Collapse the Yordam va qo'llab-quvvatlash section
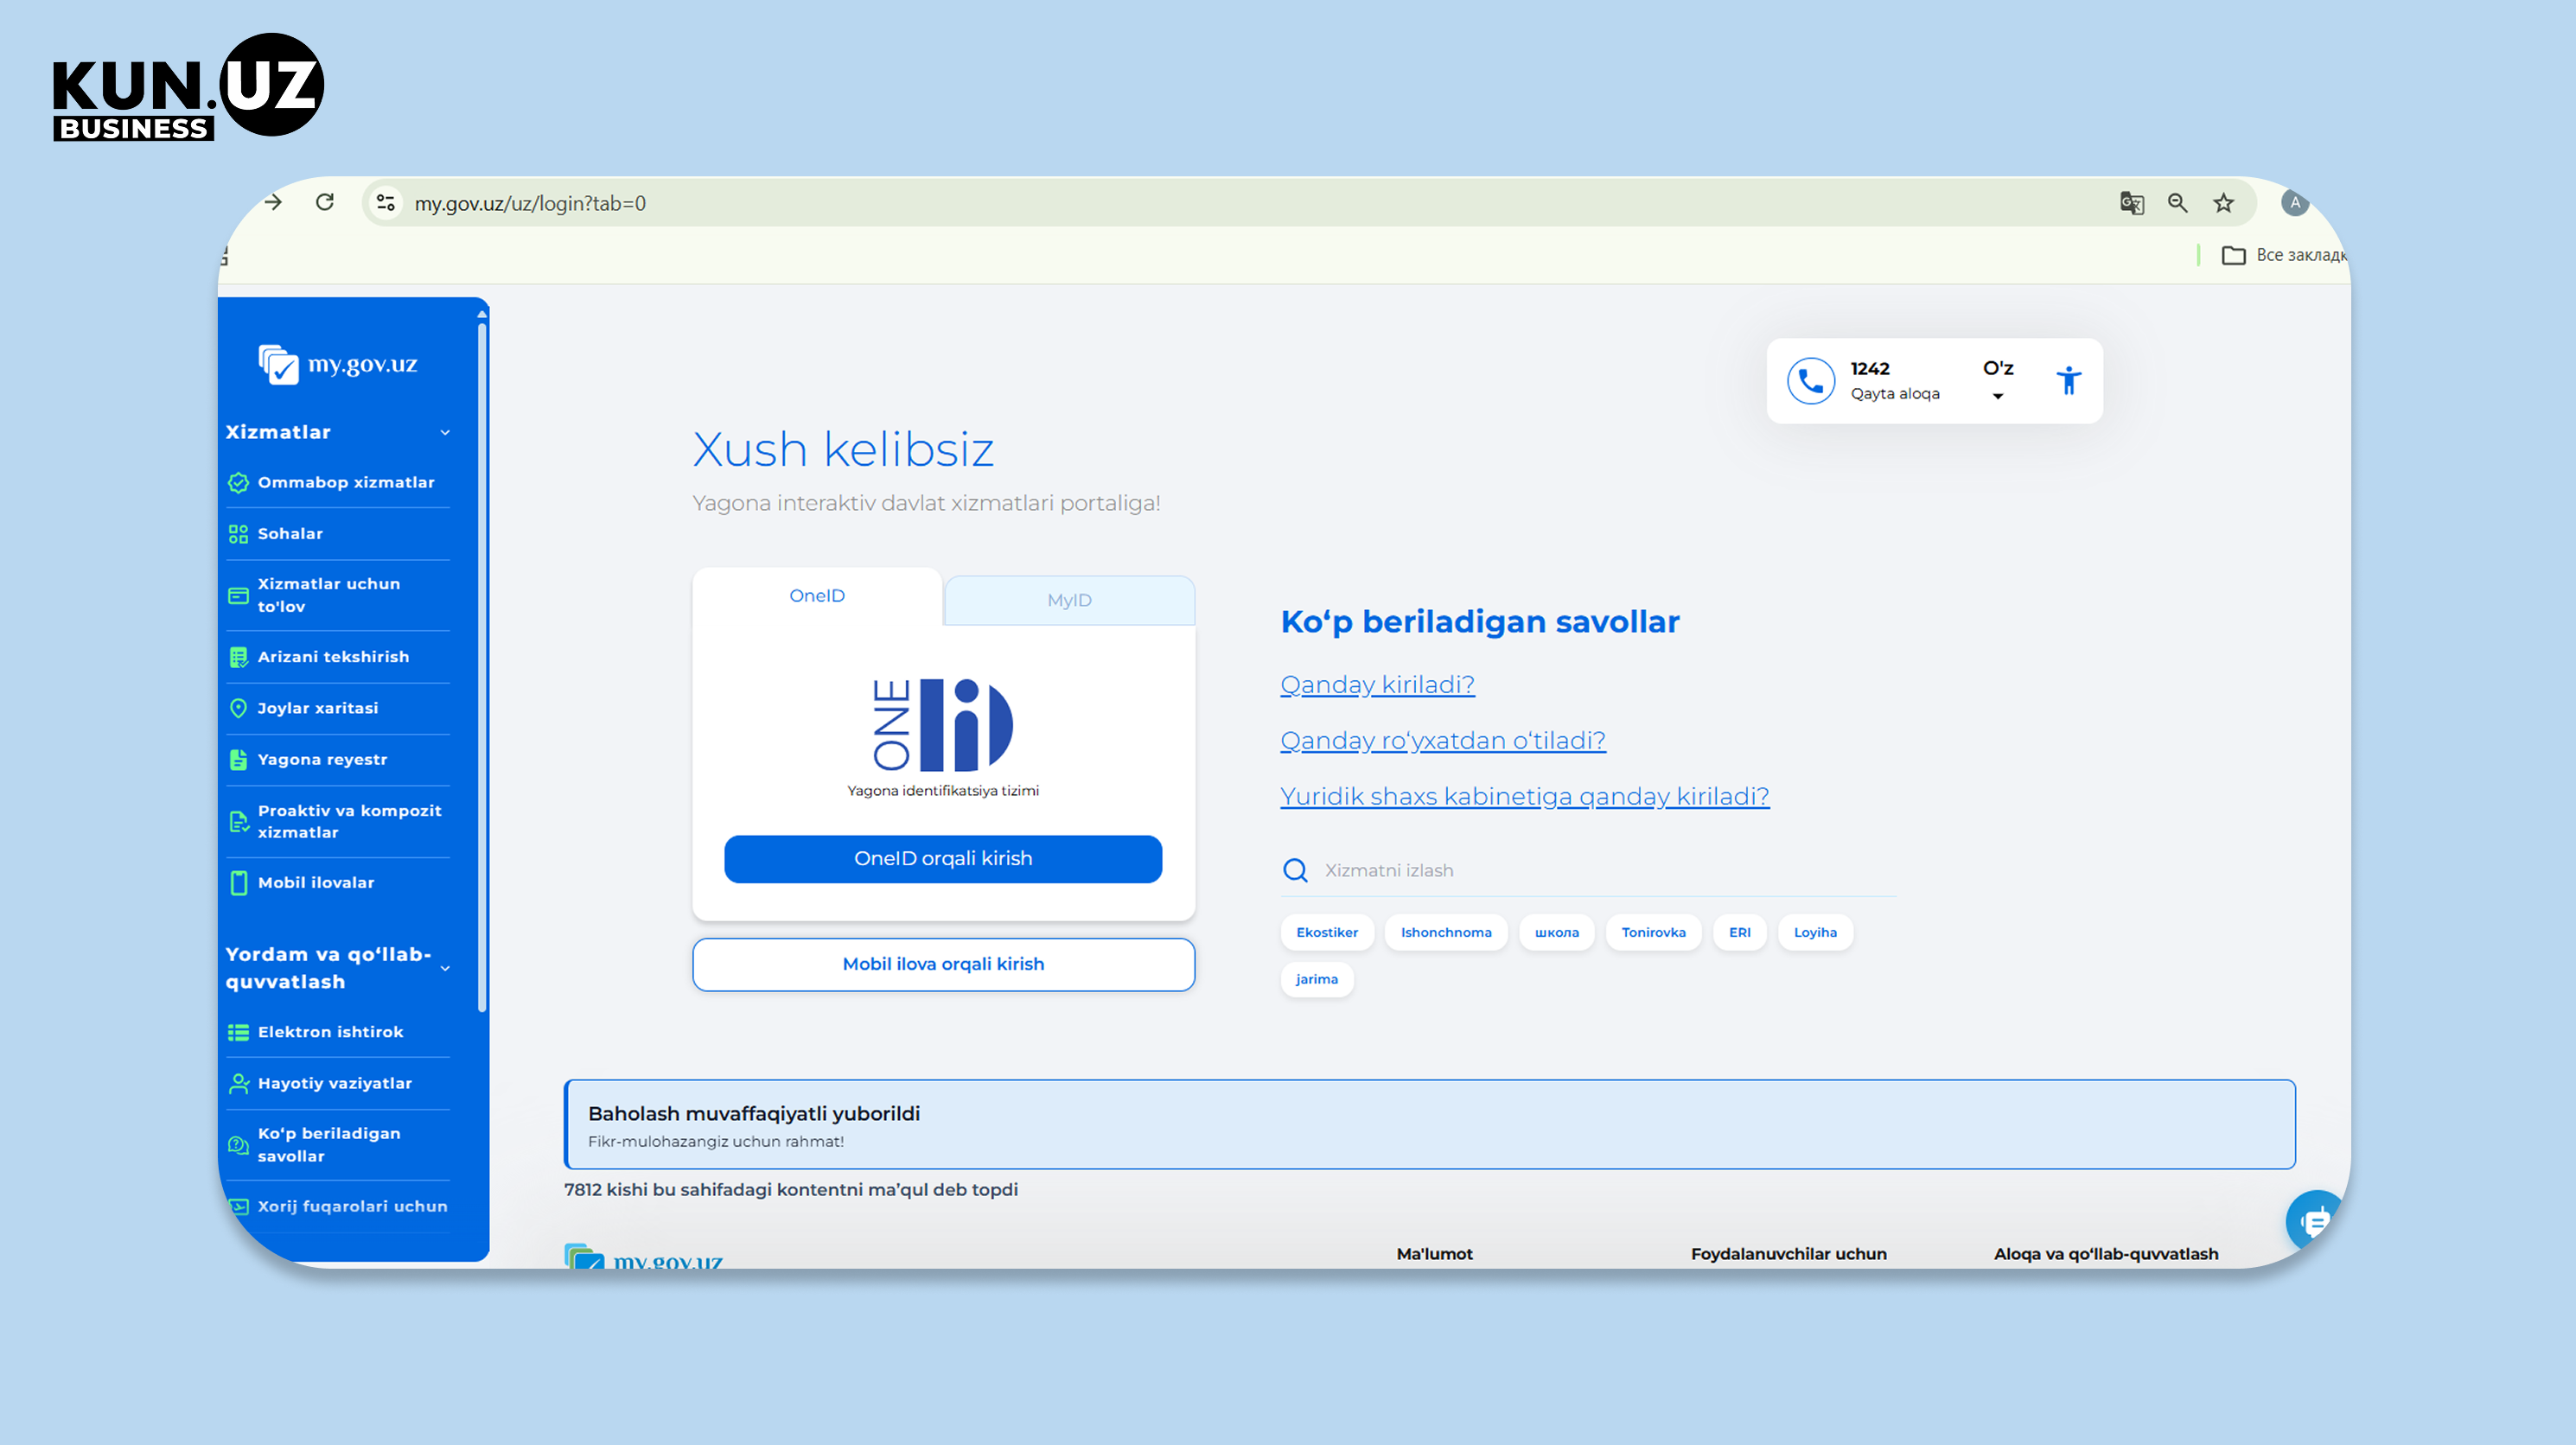This screenshot has width=2576, height=1445. pos(445,968)
